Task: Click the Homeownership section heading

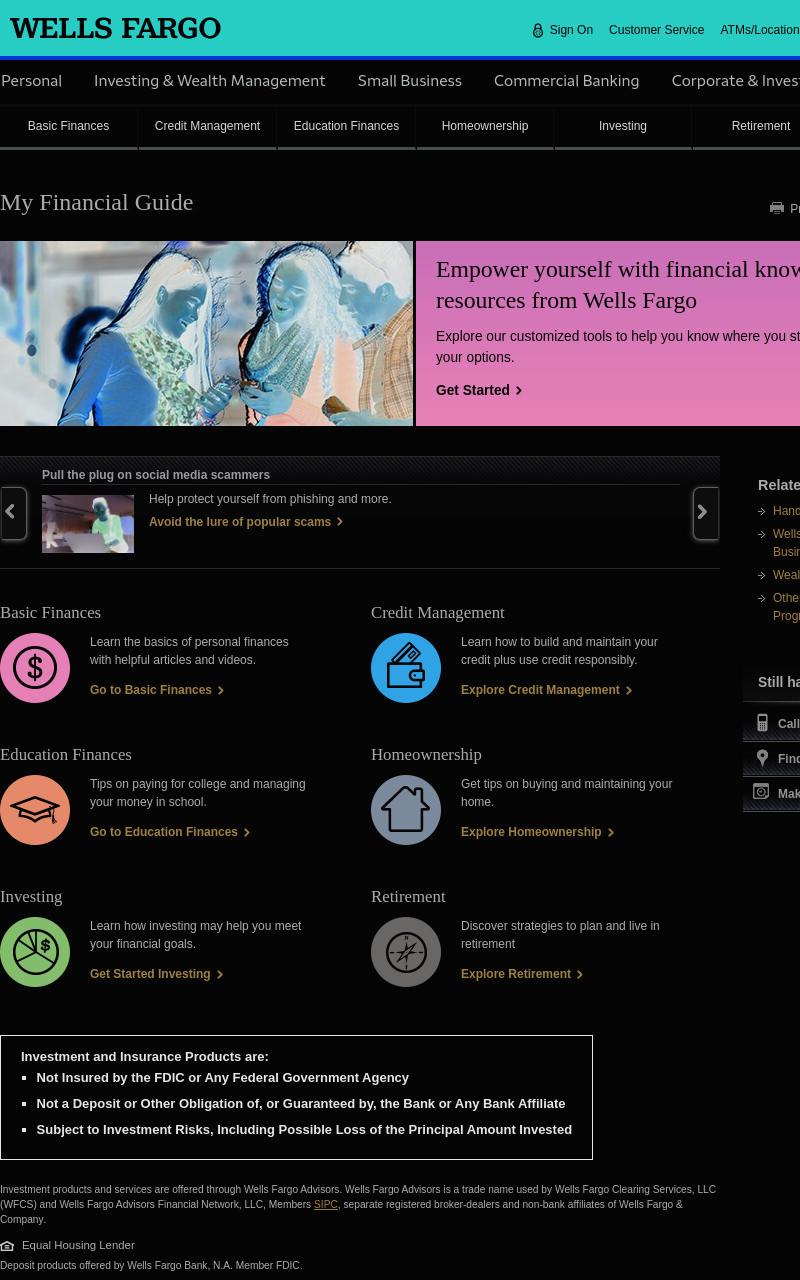Action: click(x=426, y=754)
